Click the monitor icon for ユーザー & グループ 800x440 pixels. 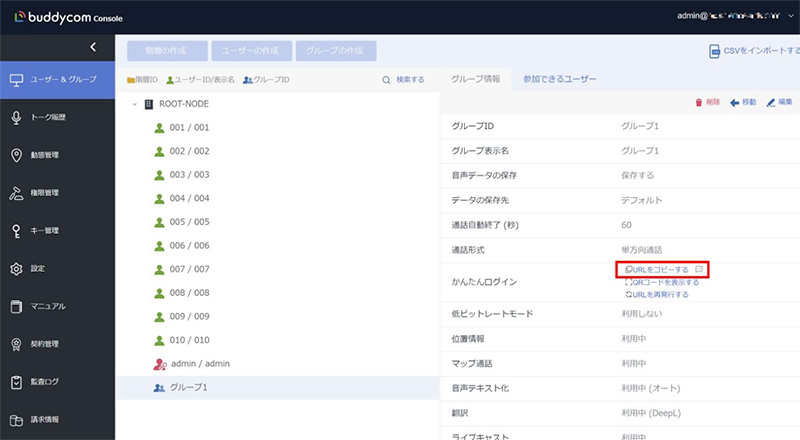pyautogui.click(x=16, y=80)
